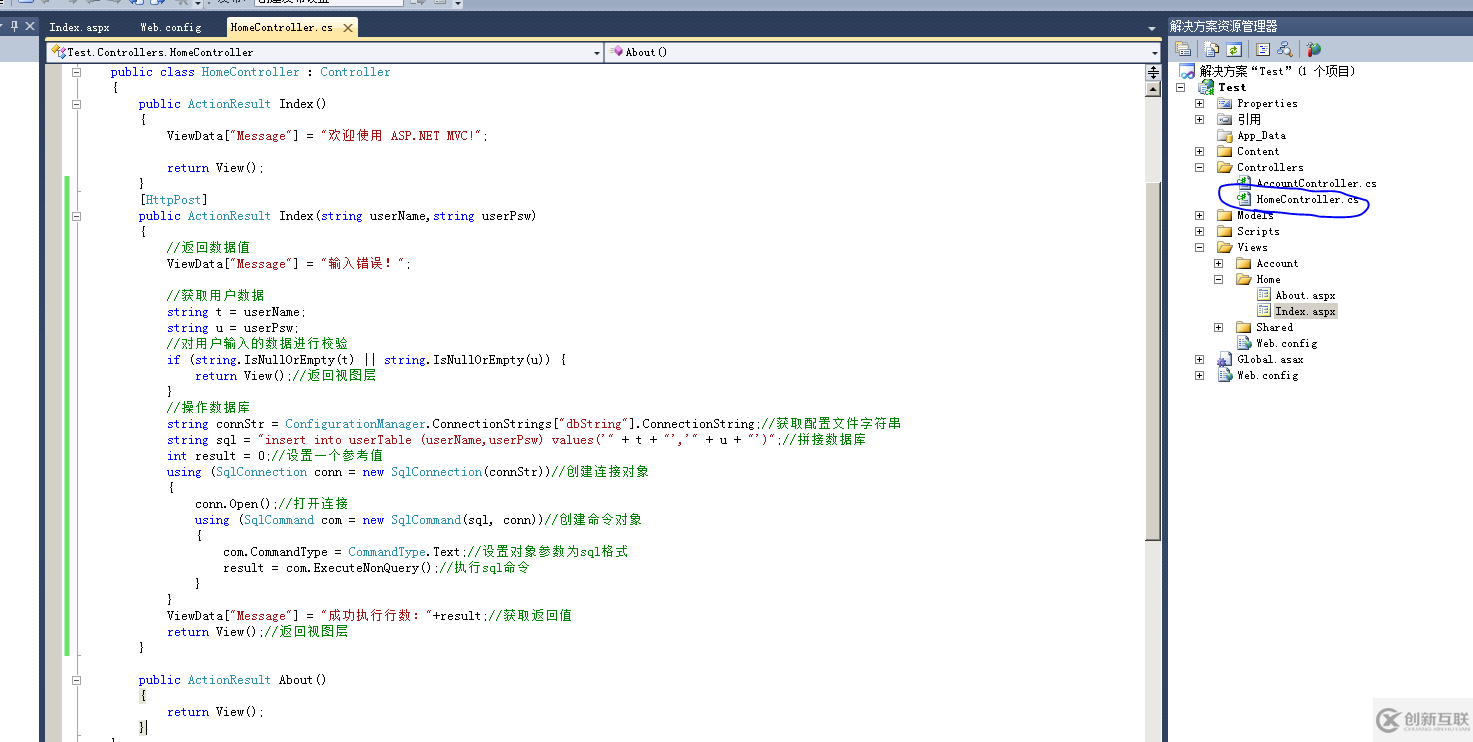
Task: Expand the Models folder node
Action: click(x=1199, y=215)
